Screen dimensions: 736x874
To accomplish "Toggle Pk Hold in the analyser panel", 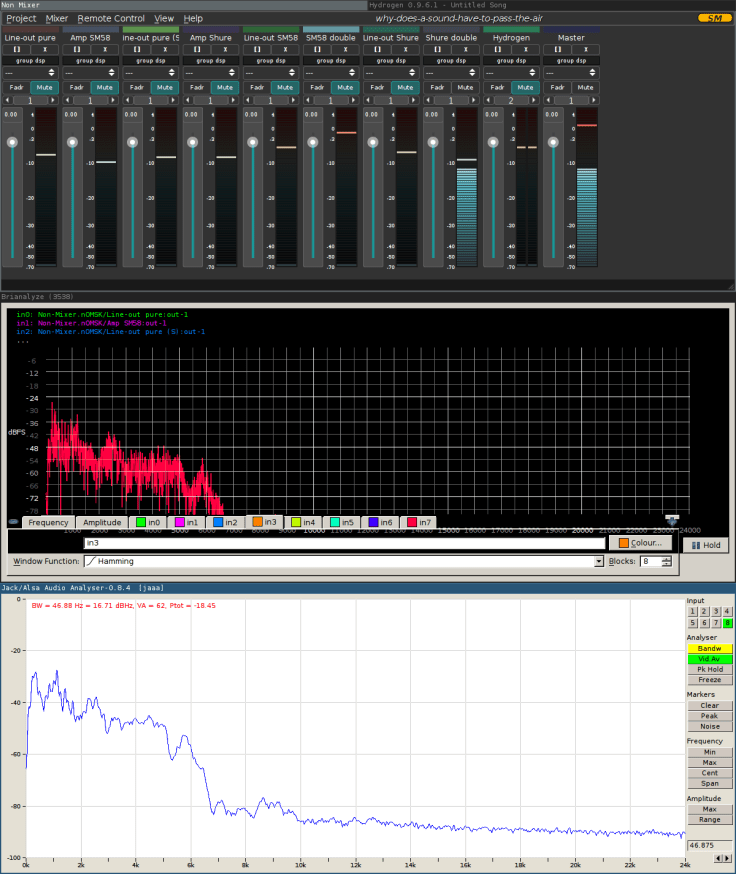I will (709, 669).
